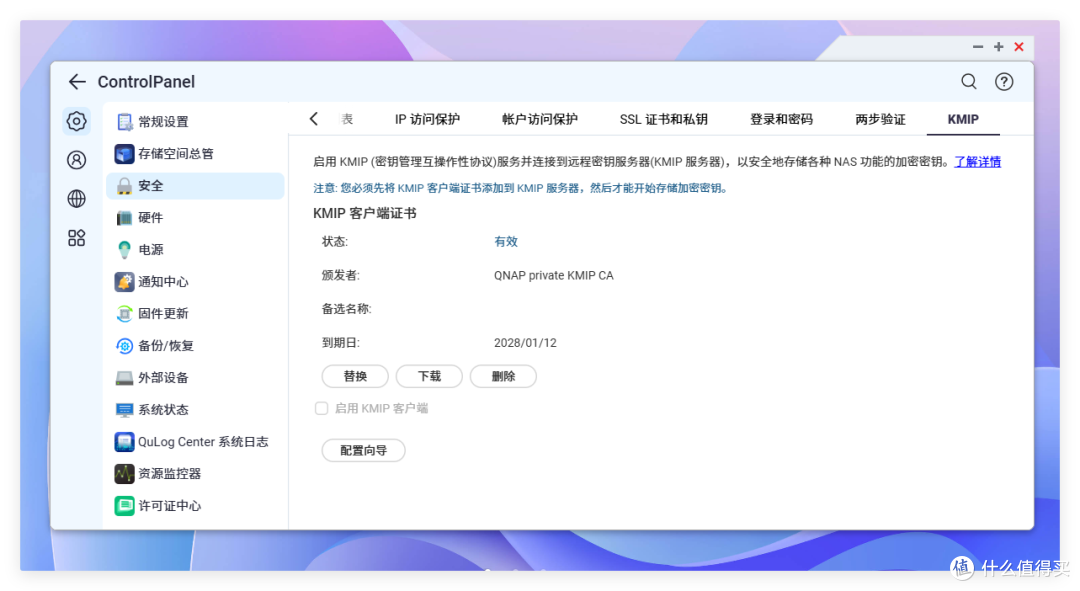Open 通知中心 in the sidebar
1080x591 pixels.
196,282
